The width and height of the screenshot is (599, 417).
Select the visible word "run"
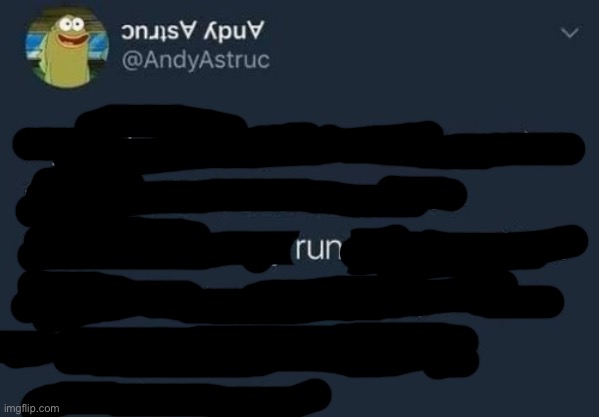[318, 250]
